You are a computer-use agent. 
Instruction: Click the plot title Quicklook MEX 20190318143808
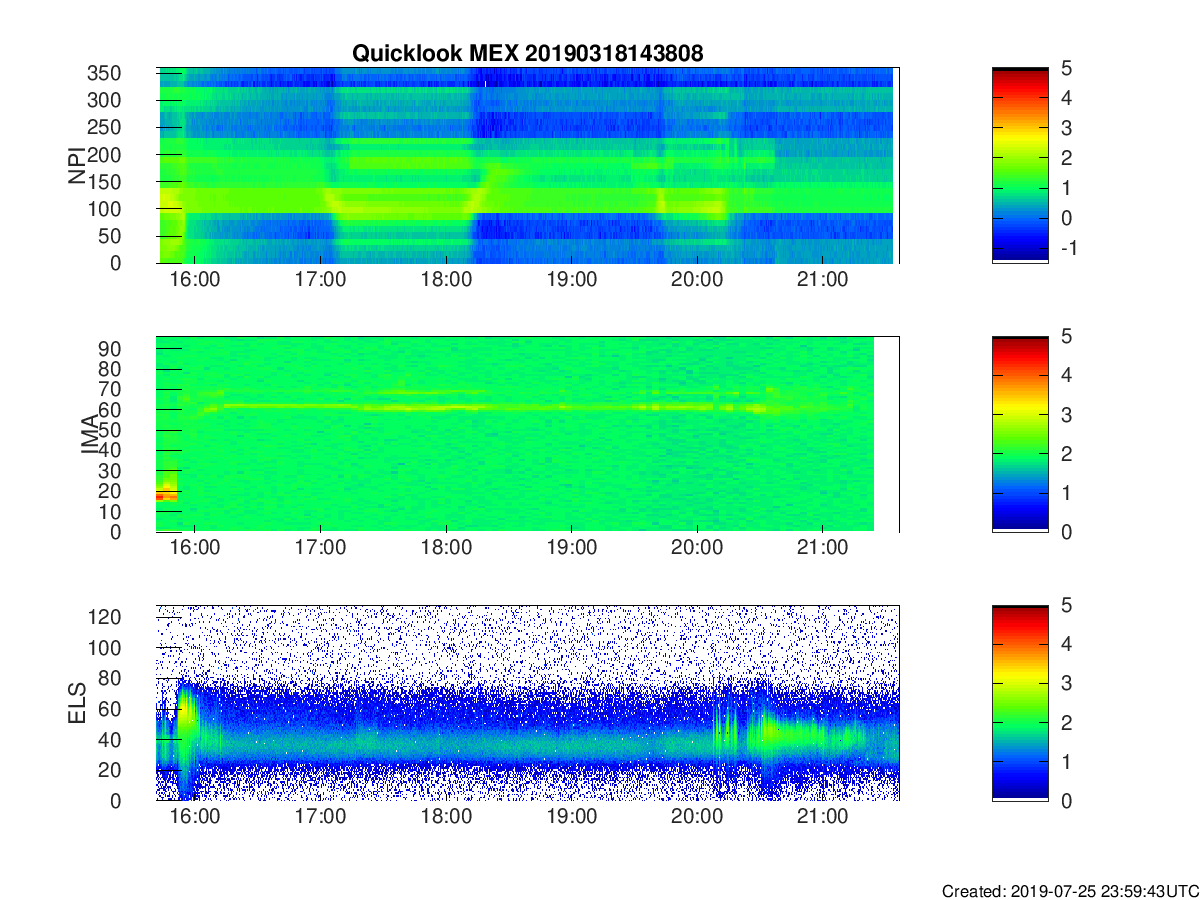[527, 54]
